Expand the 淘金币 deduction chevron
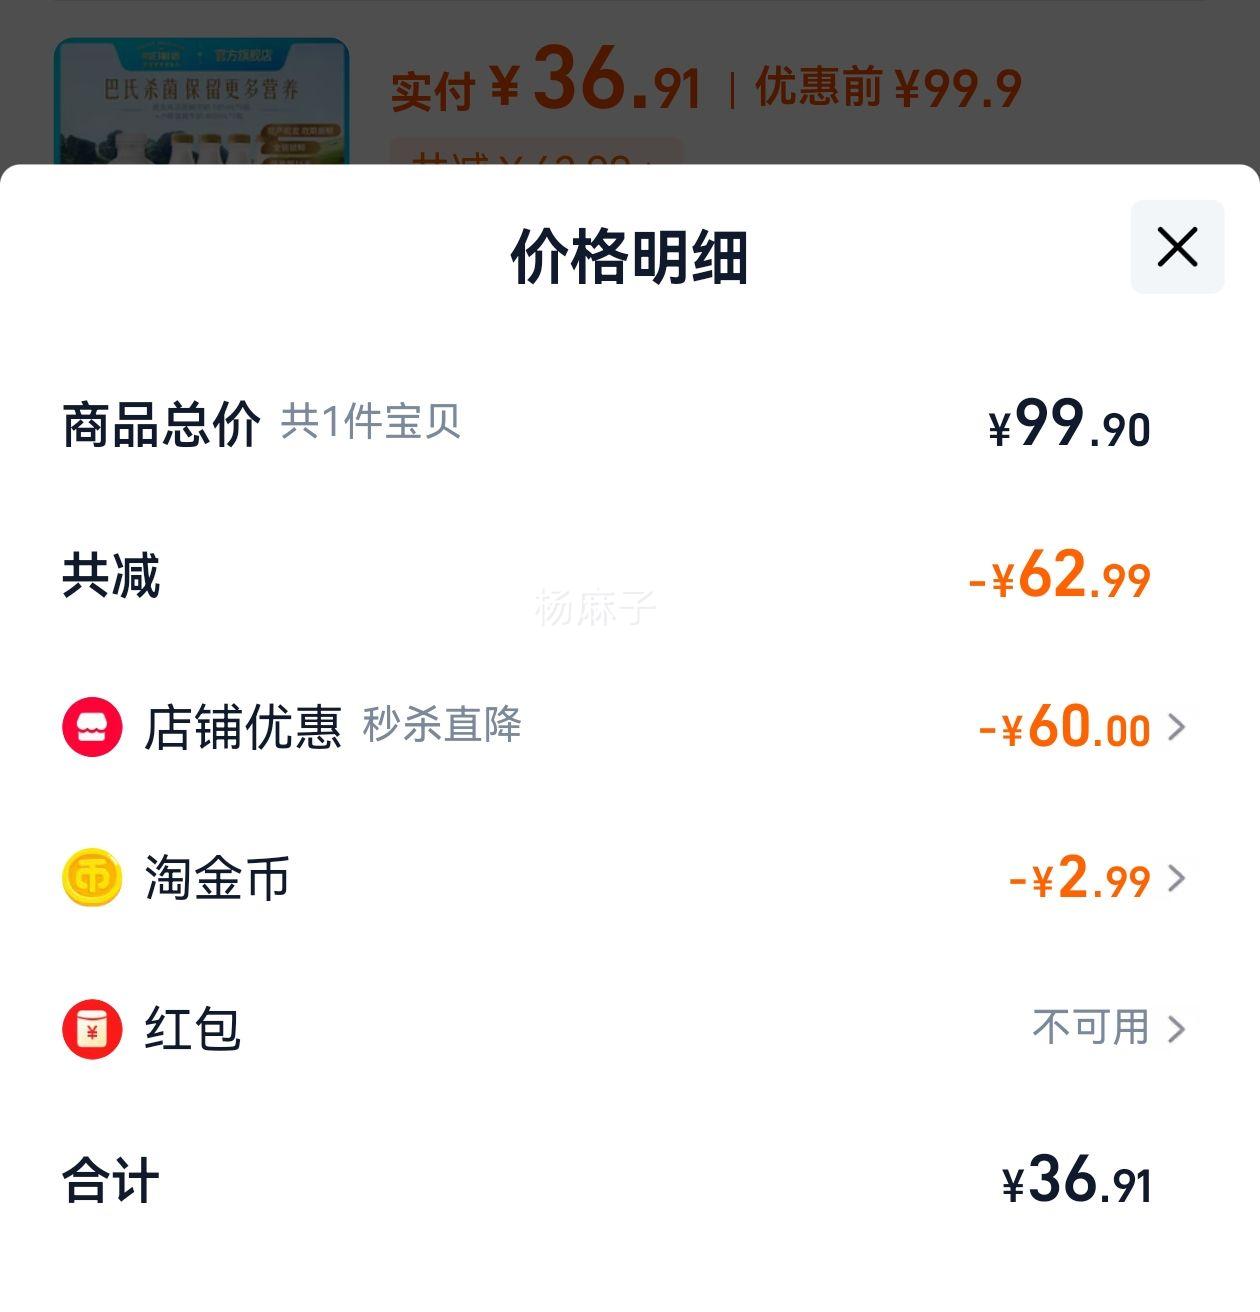This screenshot has width=1260, height=1312. pos(1177,878)
